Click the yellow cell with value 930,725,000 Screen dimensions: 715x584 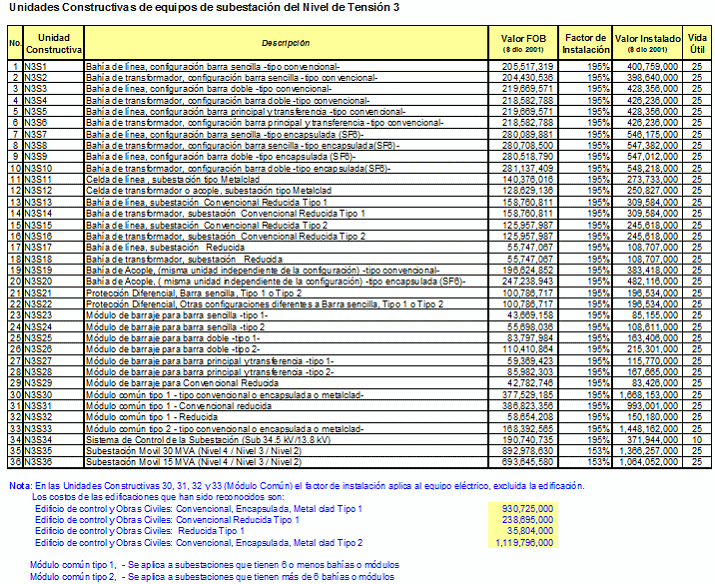pos(528,508)
